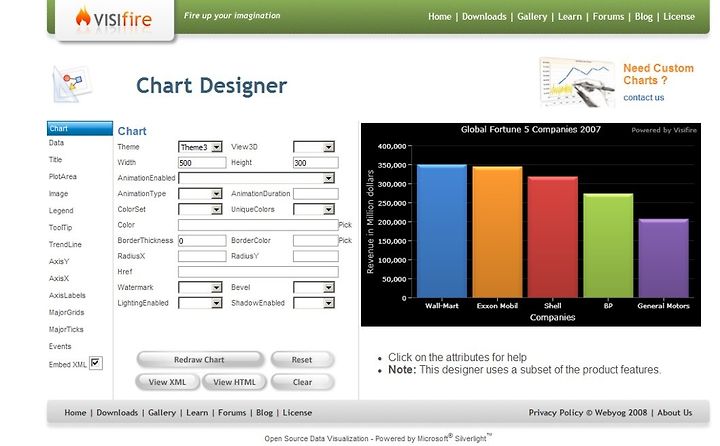Open Gallery in top navigation
Viewport: 720px width, 446px height.
click(x=532, y=17)
